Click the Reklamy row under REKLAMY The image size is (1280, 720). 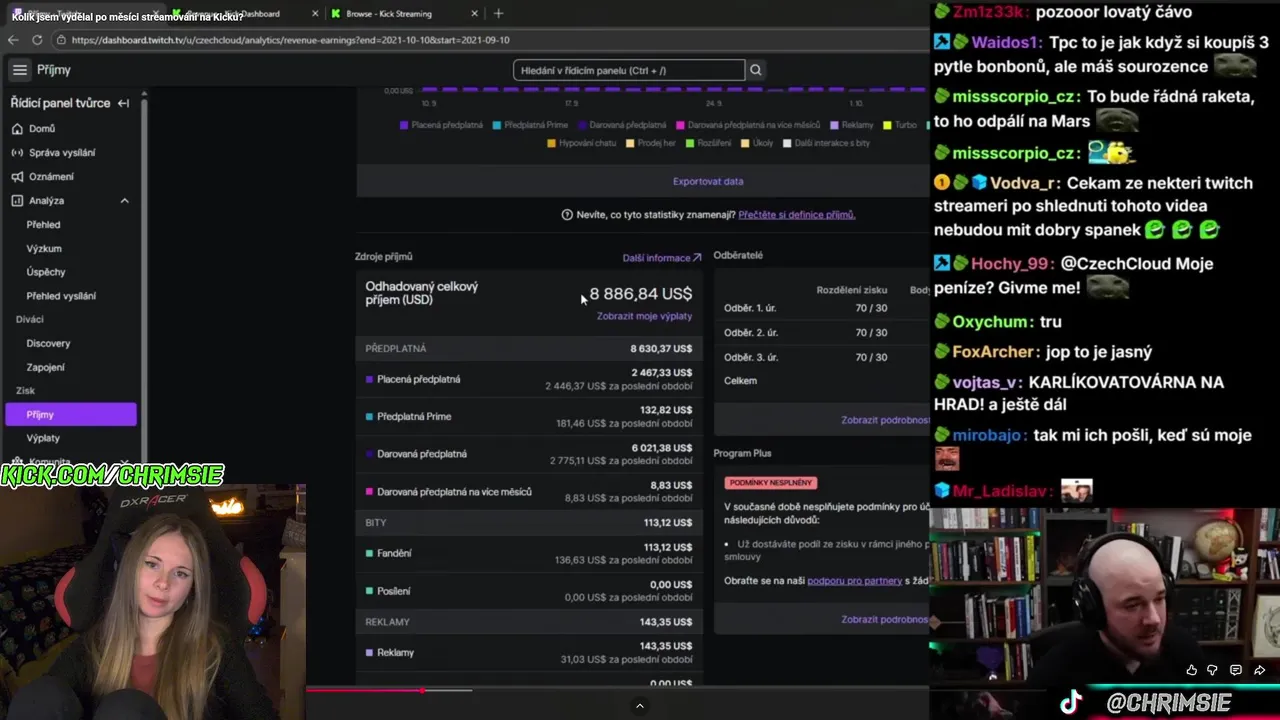pyautogui.click(x=529, y=652)
